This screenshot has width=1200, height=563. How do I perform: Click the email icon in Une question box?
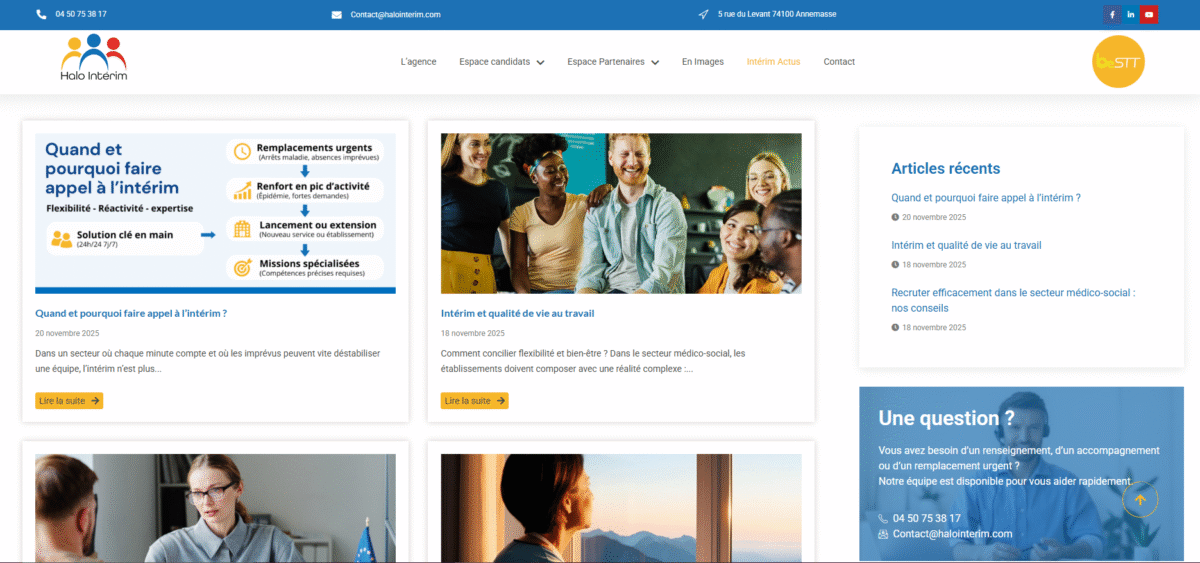pos(883,534)
